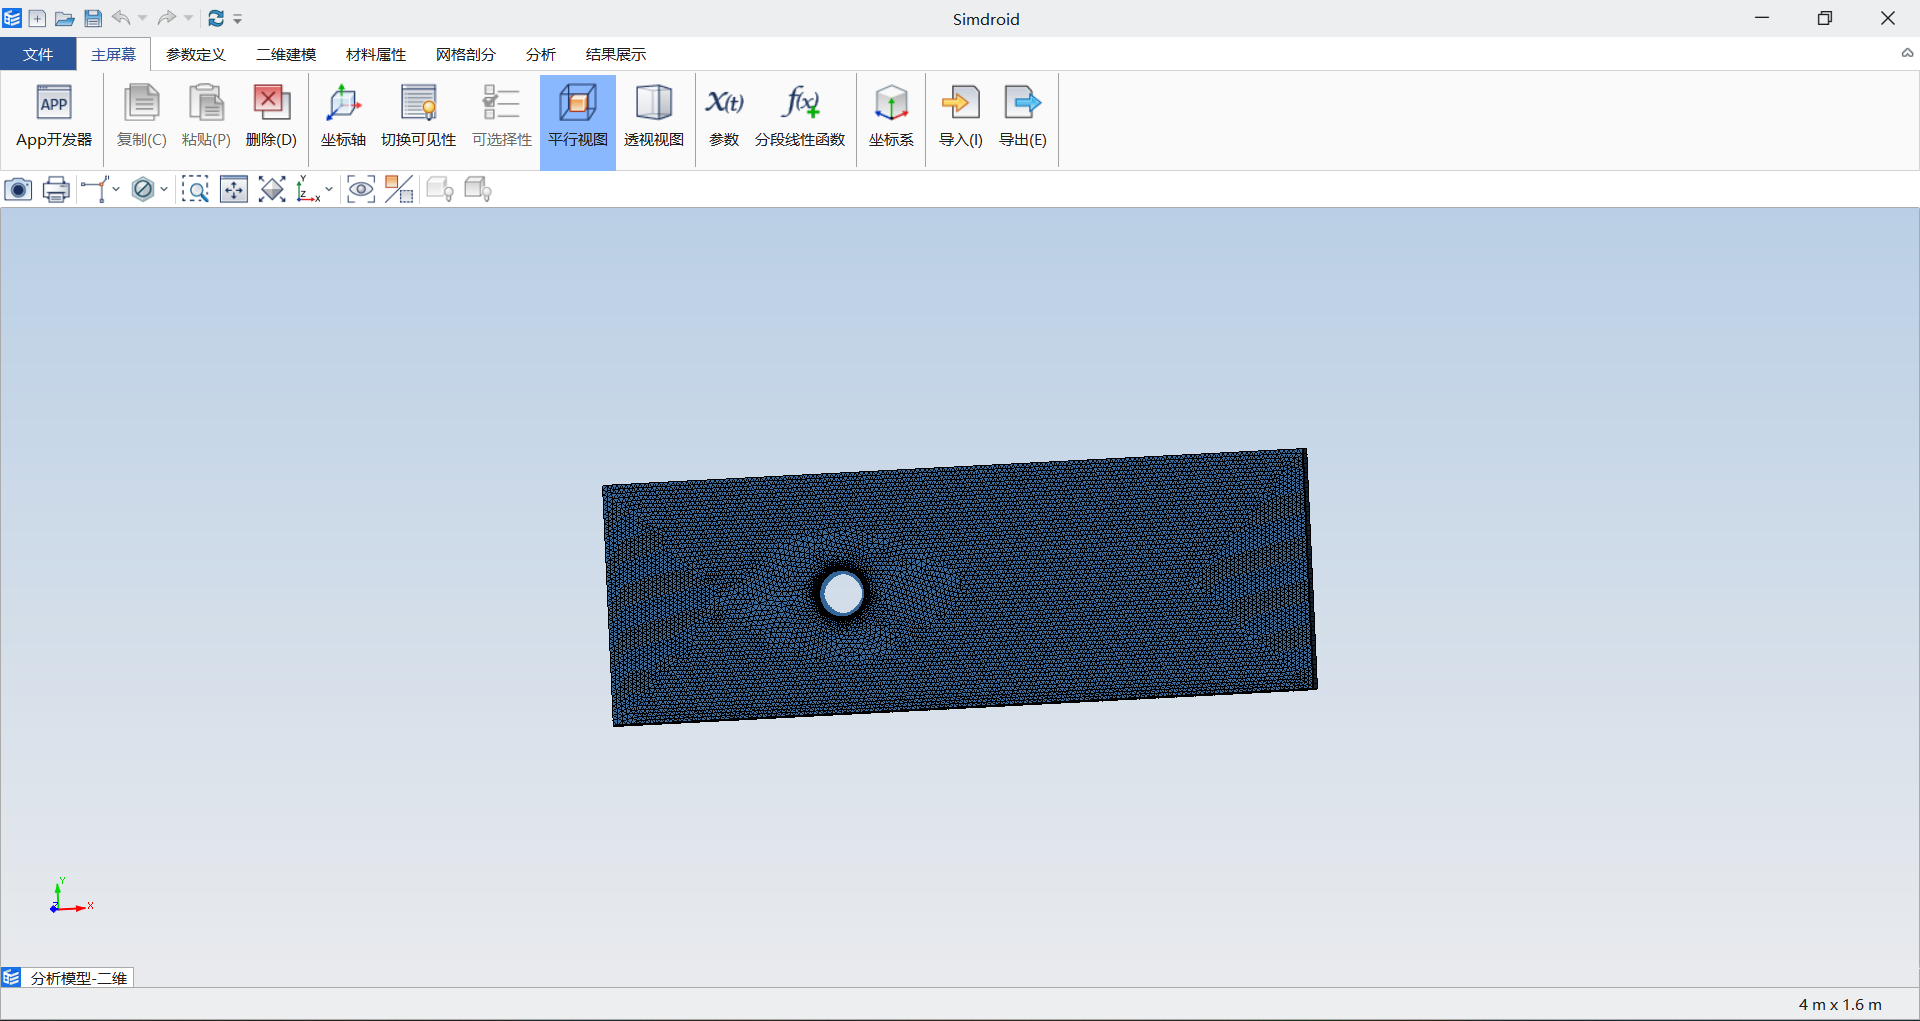Screen dimensions: 1920x1021
Task: Open 分段线性函数 piecewise function tool
Action: pos(800,117)
